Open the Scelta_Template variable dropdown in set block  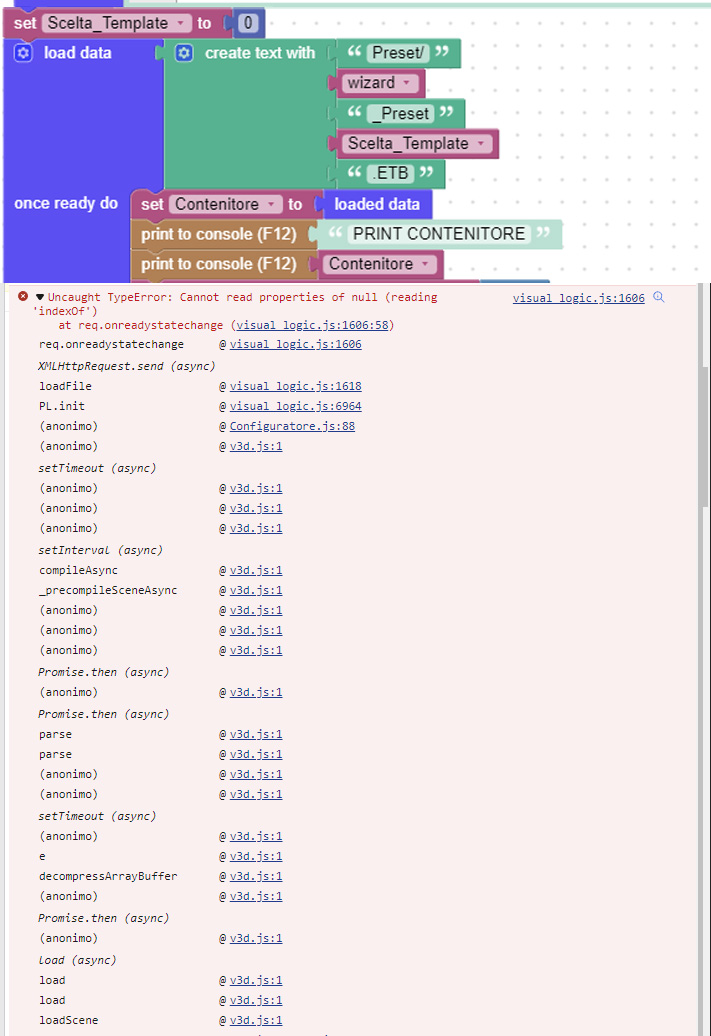(180, 23)
